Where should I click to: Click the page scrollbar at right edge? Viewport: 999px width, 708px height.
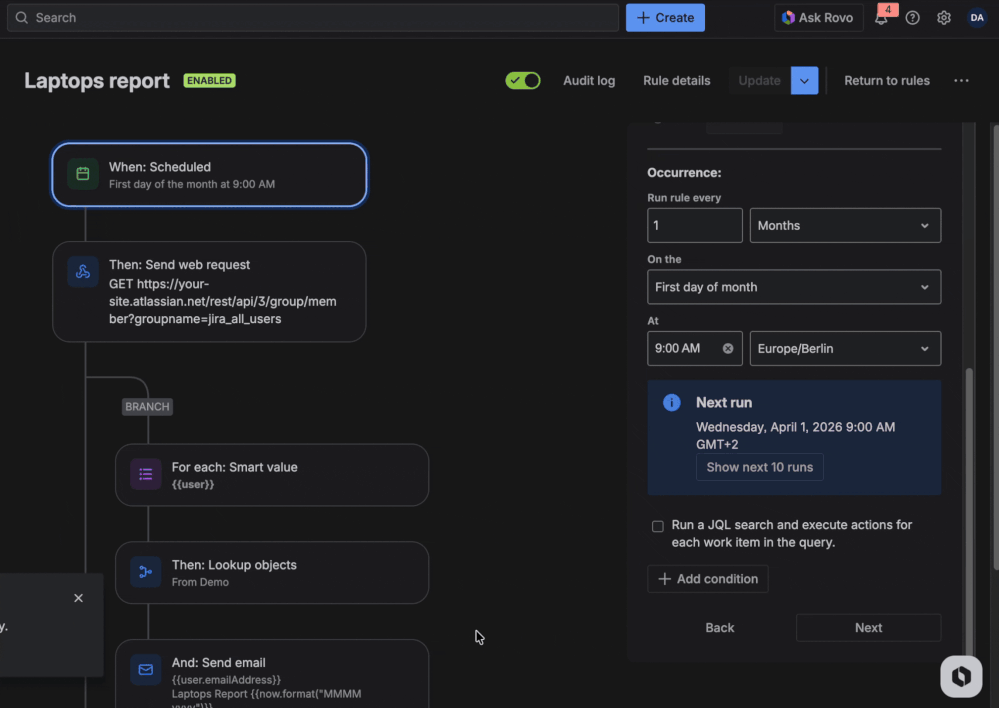tap(995, 347)
